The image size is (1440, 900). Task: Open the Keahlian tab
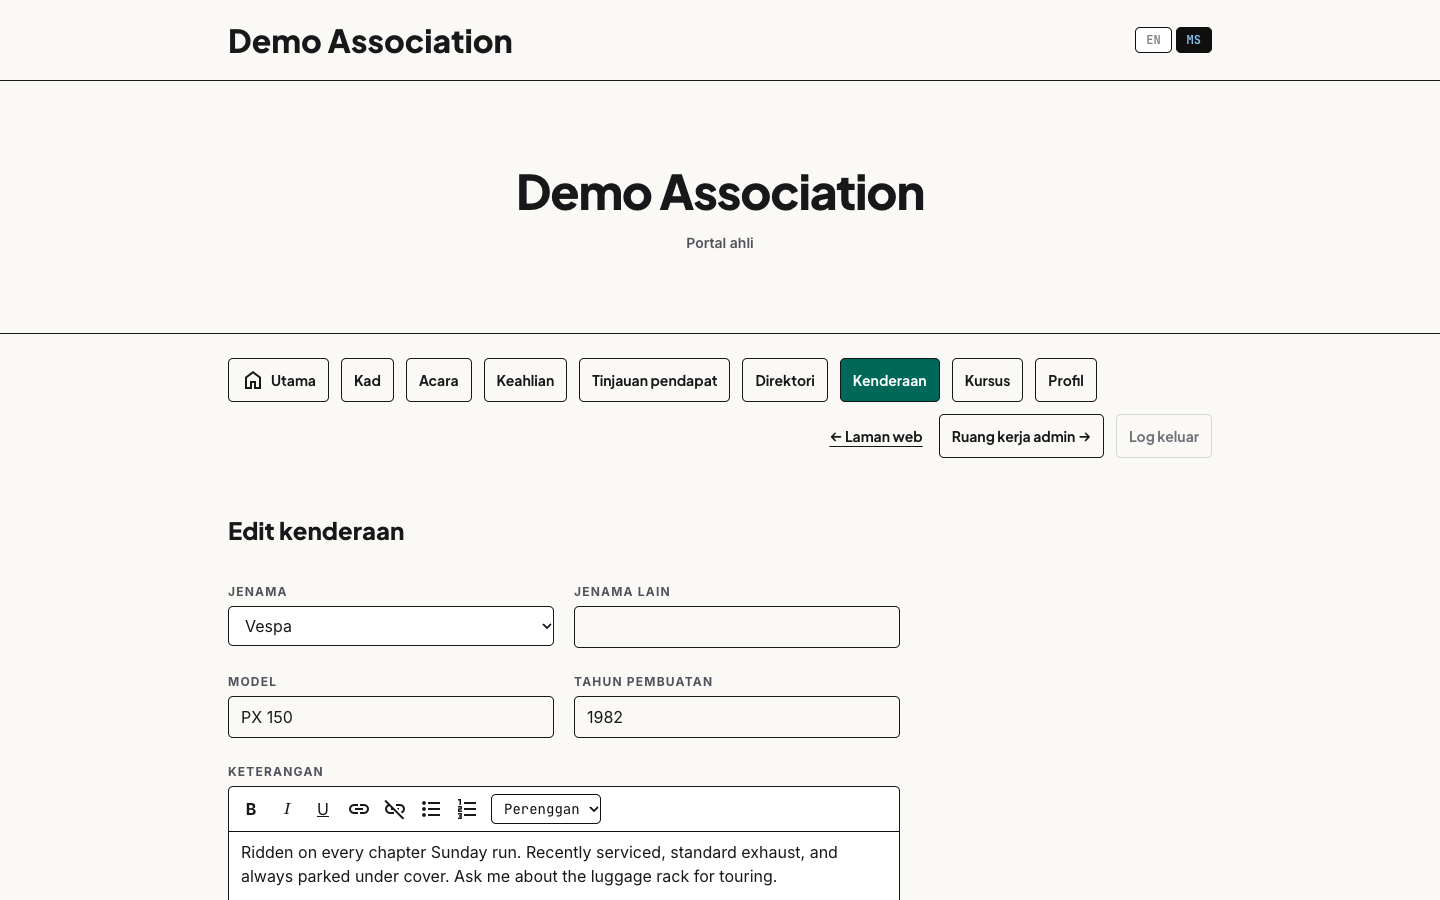coord(525,380)
